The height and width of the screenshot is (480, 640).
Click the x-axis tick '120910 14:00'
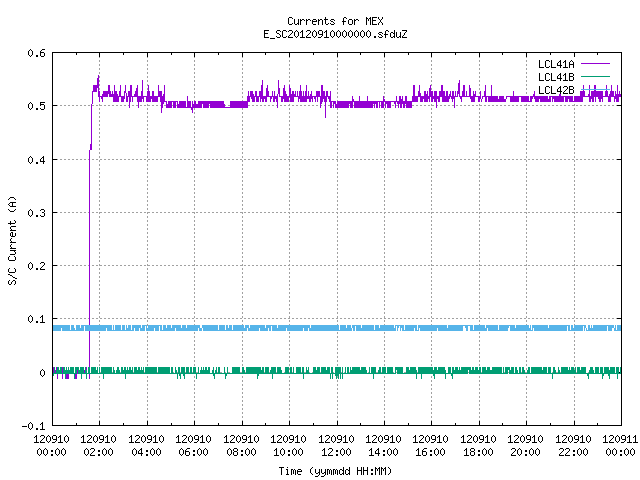(x=383, y=446)
